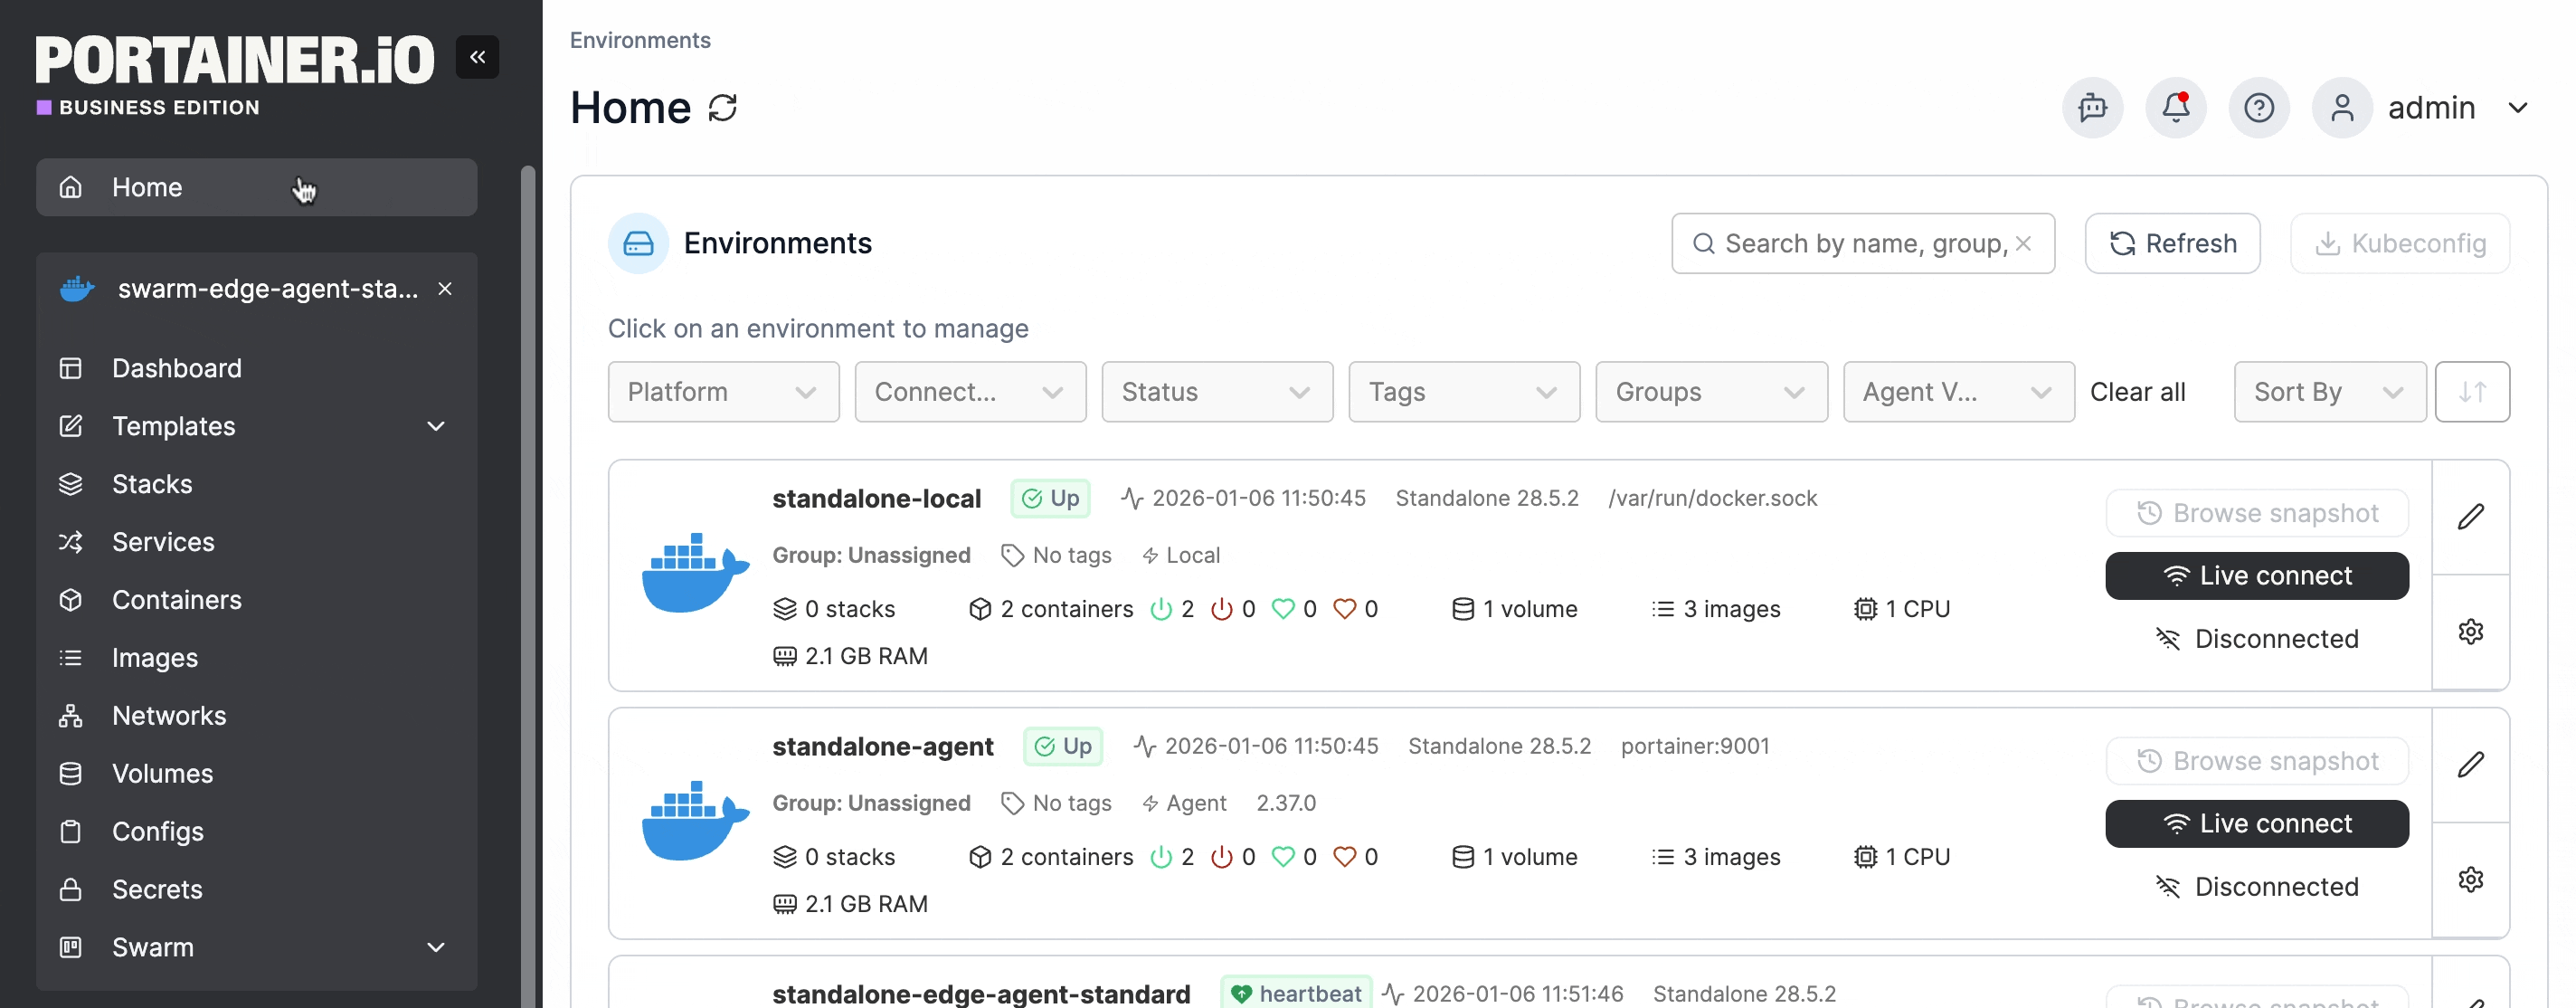Open the Platform filter dropdown
Image resolution: width=2576 pixels, height=1008 pixels.
click(722, 392)
